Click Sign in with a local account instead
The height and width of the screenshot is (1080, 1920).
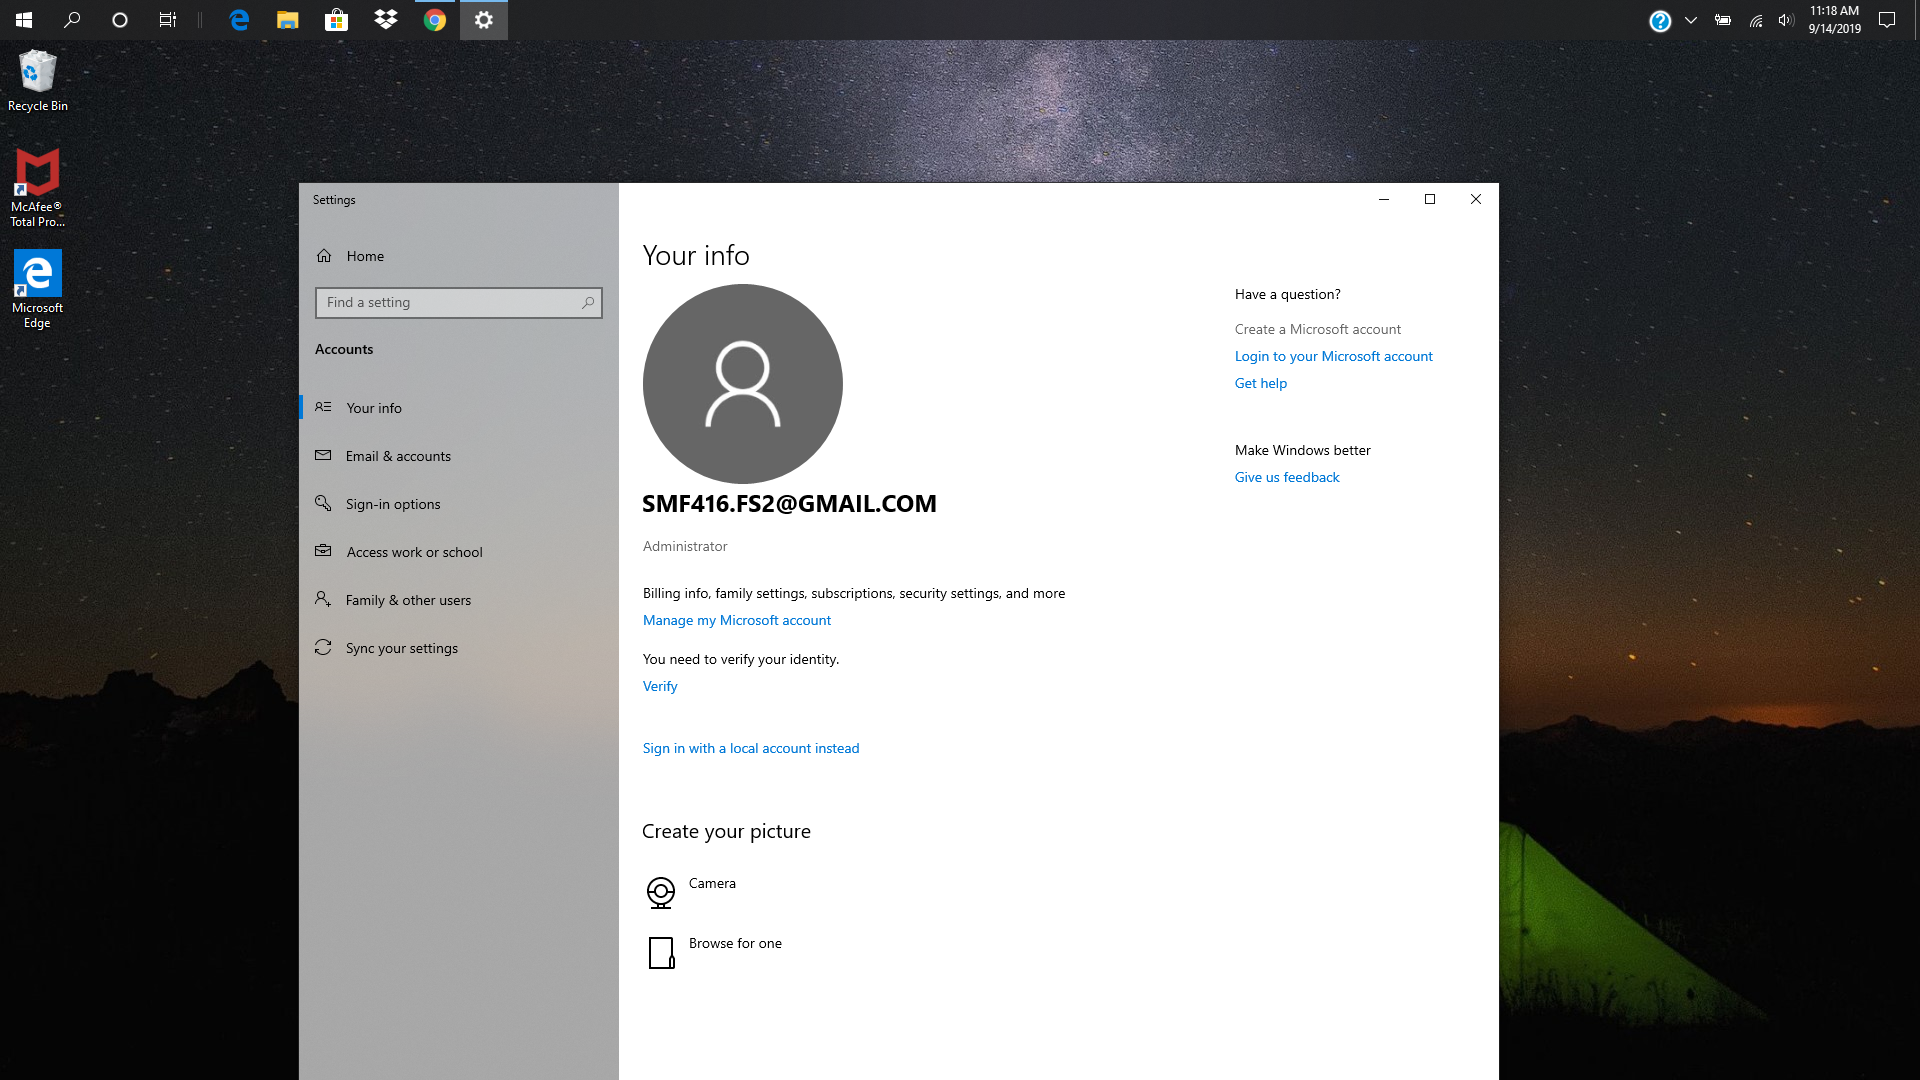point(750,748)
